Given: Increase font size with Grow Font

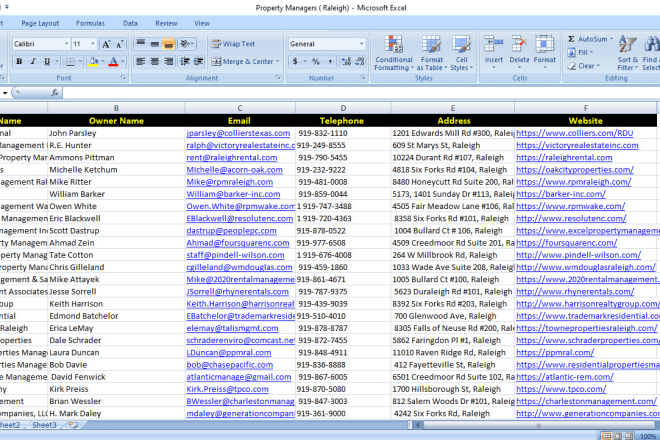Looking at the screenshot, I should point(106,44).
